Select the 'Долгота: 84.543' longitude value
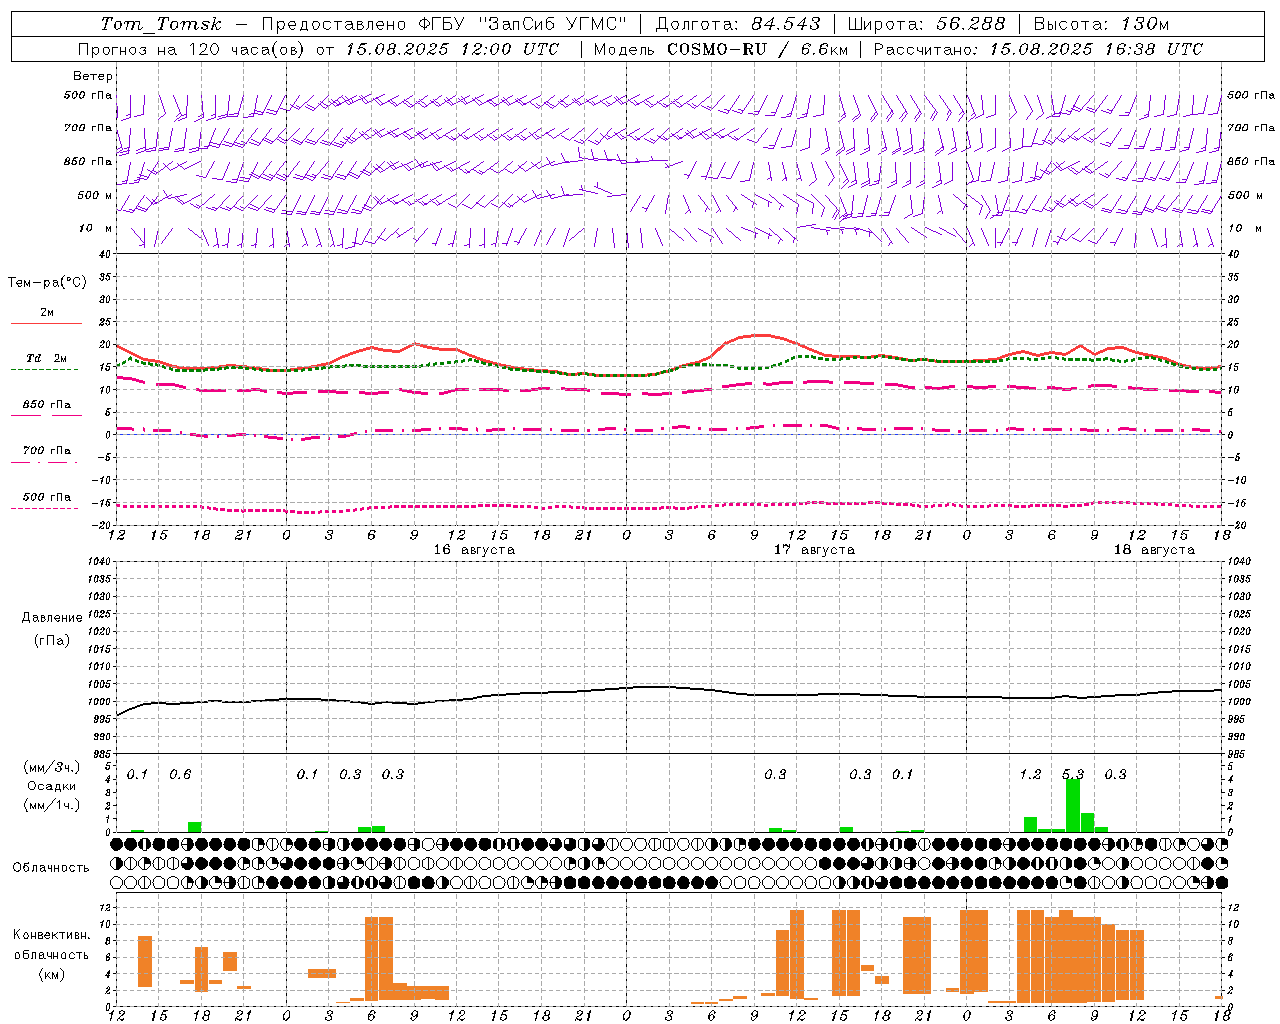The height and width of the screenshot is (1024, 1280). (737, 24)
